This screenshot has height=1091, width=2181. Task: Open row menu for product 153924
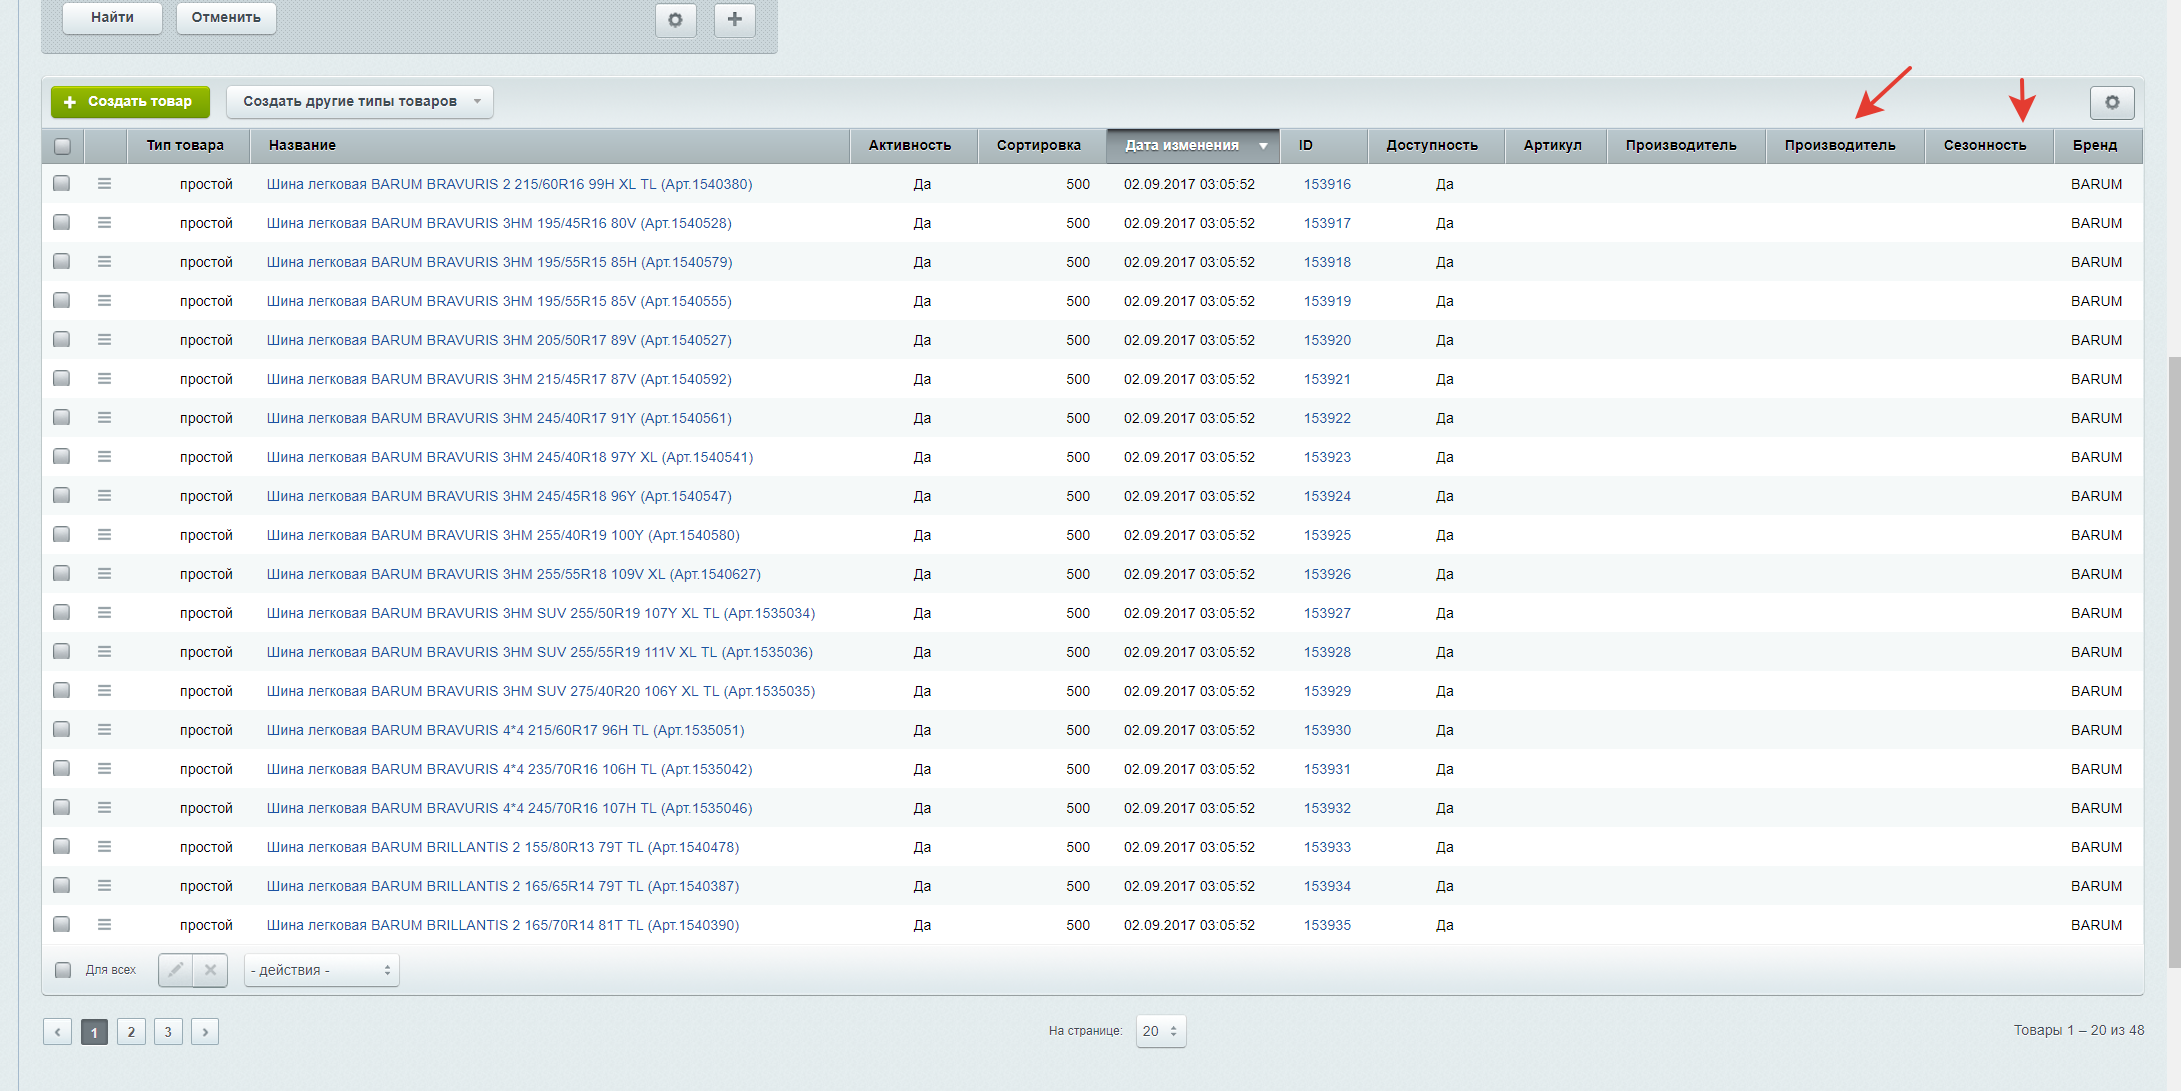coord(104,496)
